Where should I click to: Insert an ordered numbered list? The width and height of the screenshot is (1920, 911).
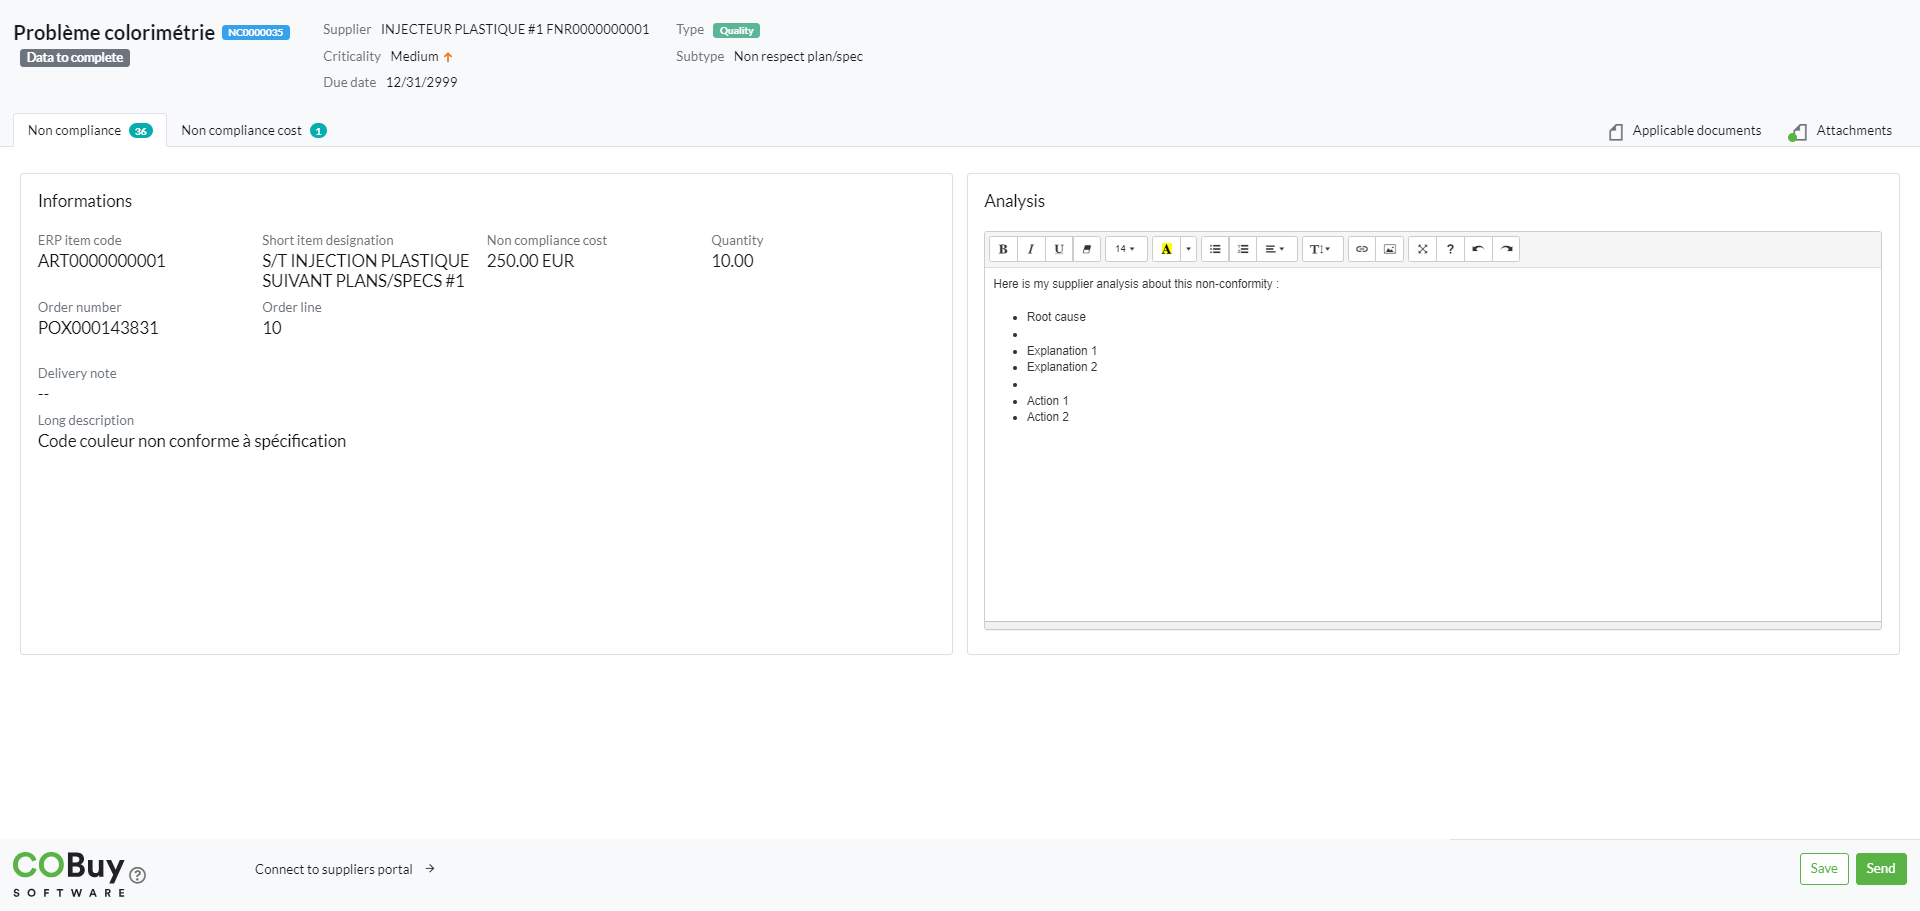coord(1243,249)
